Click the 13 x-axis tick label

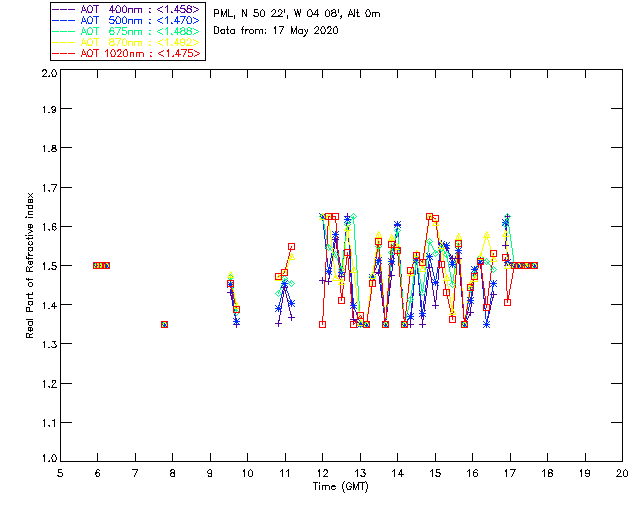point(360,473)
